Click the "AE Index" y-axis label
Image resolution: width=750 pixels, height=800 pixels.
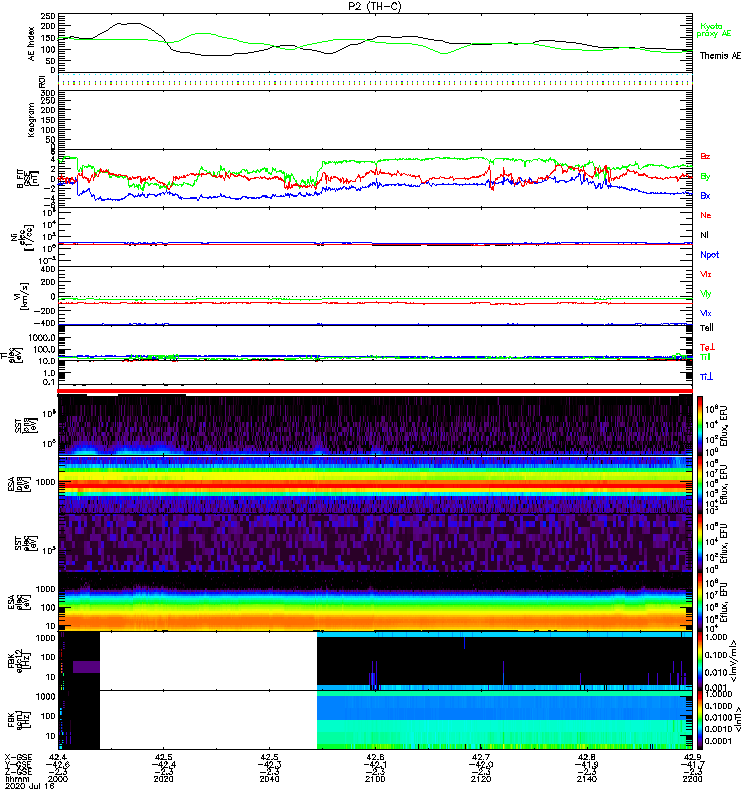pos(32,44)
